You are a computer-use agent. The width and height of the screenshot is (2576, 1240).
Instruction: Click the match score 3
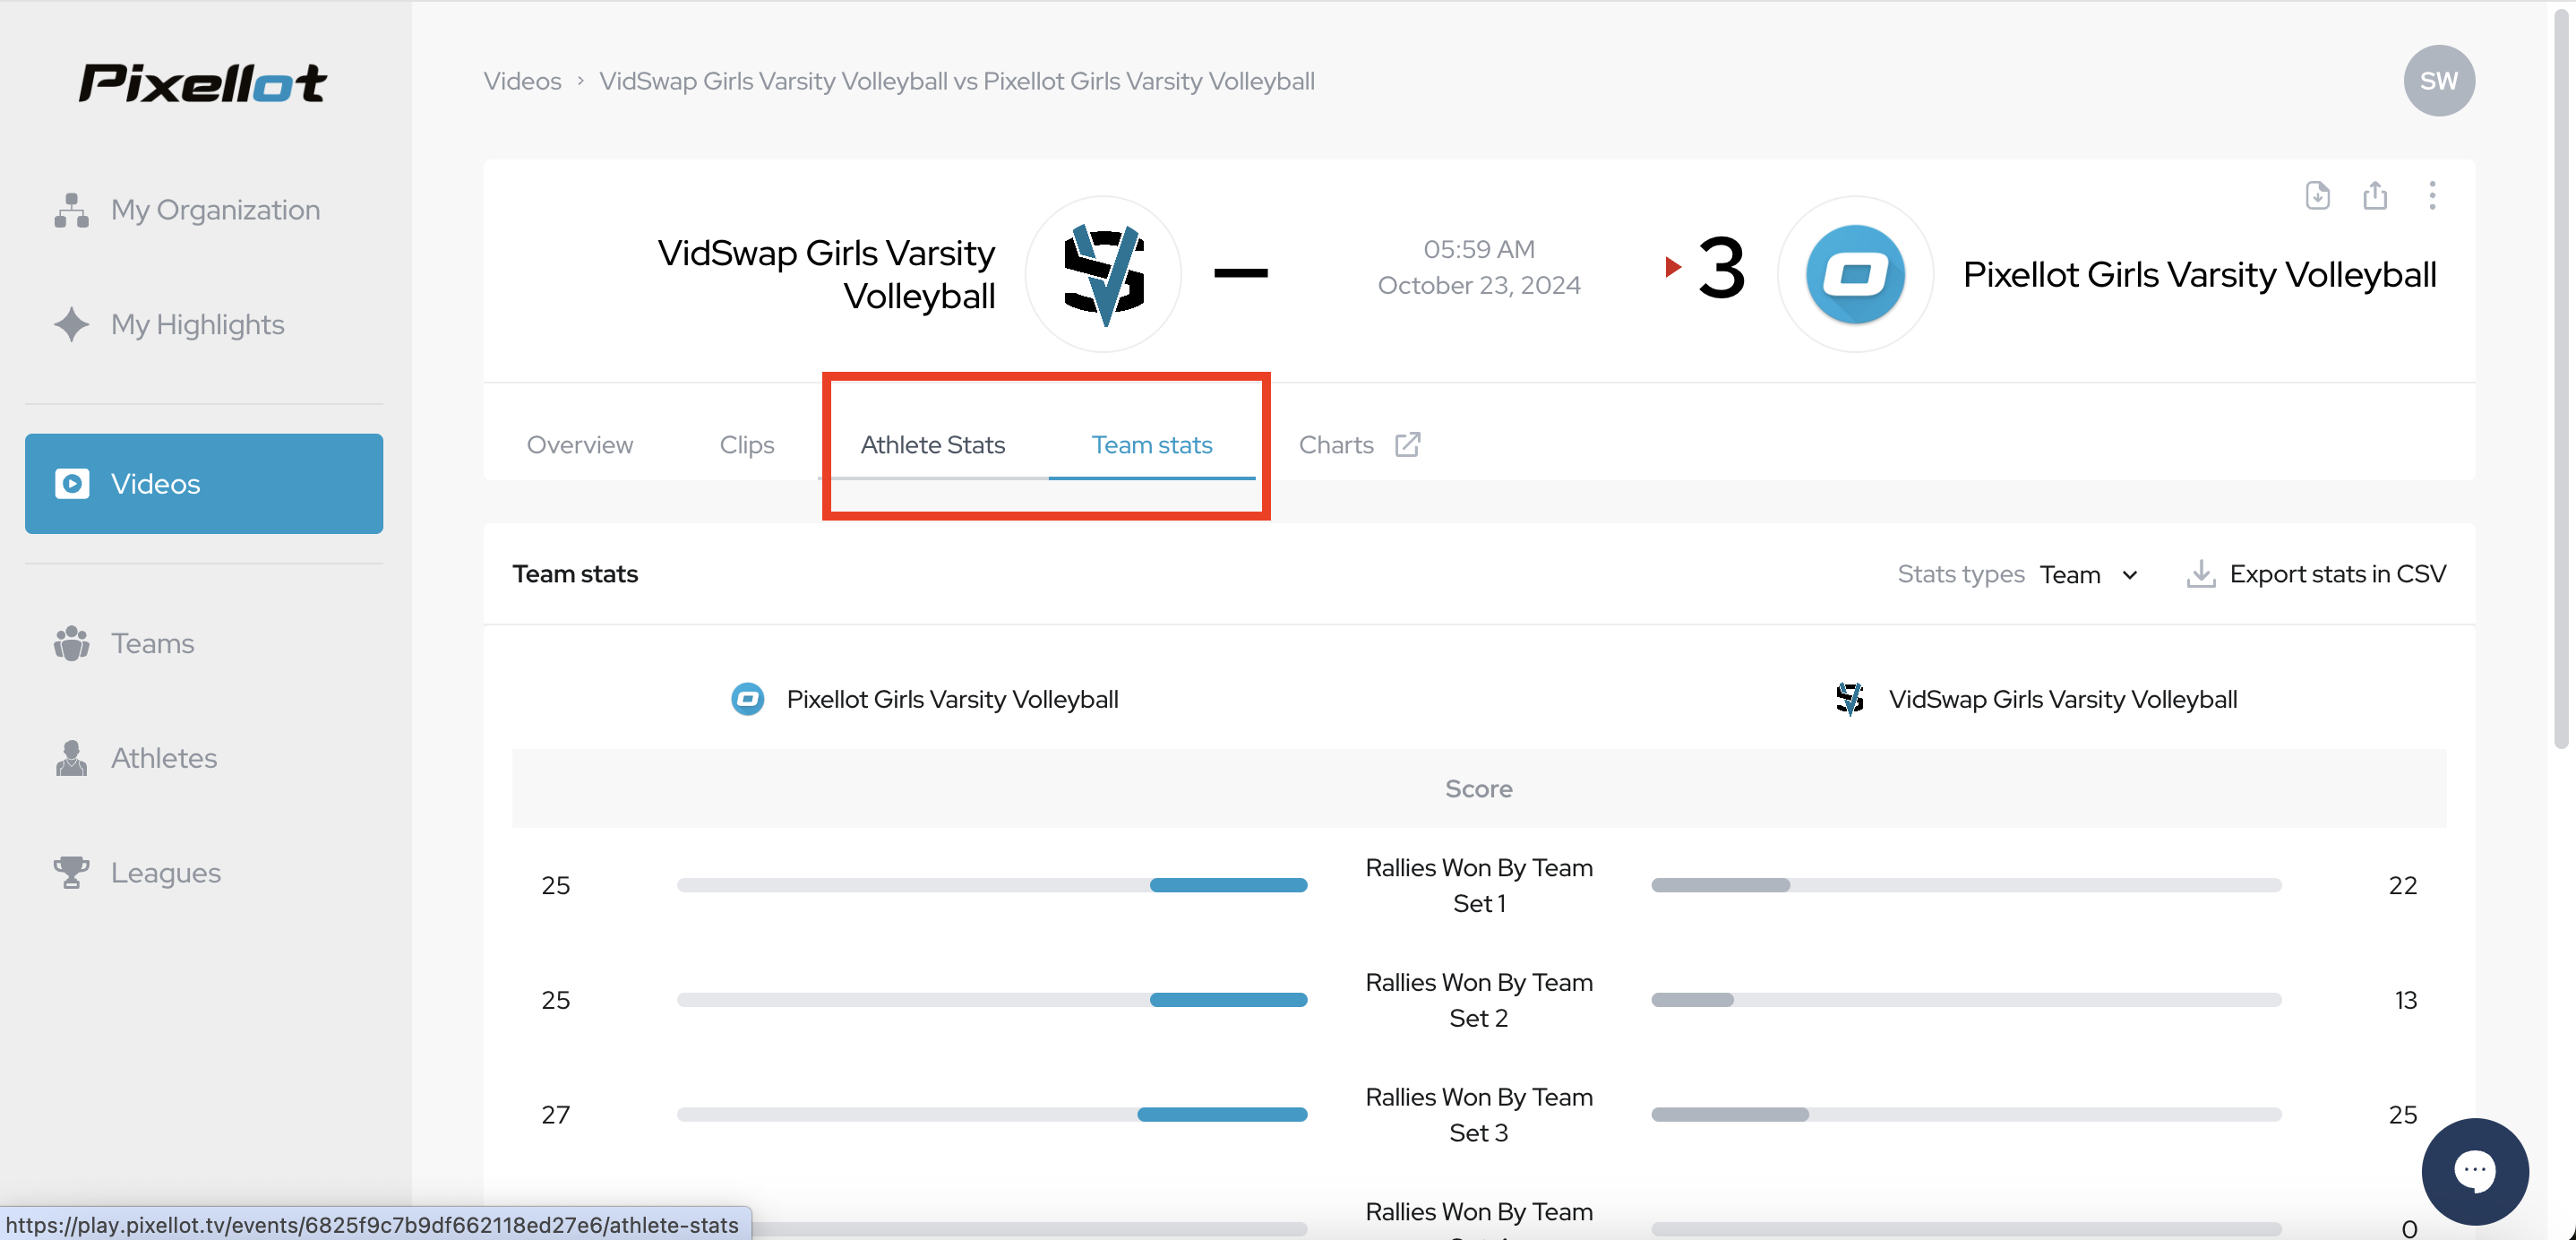[1721, 267]
